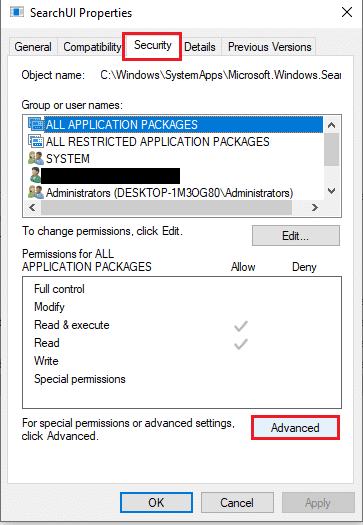Open Advanced security settings

pos(295,428)
